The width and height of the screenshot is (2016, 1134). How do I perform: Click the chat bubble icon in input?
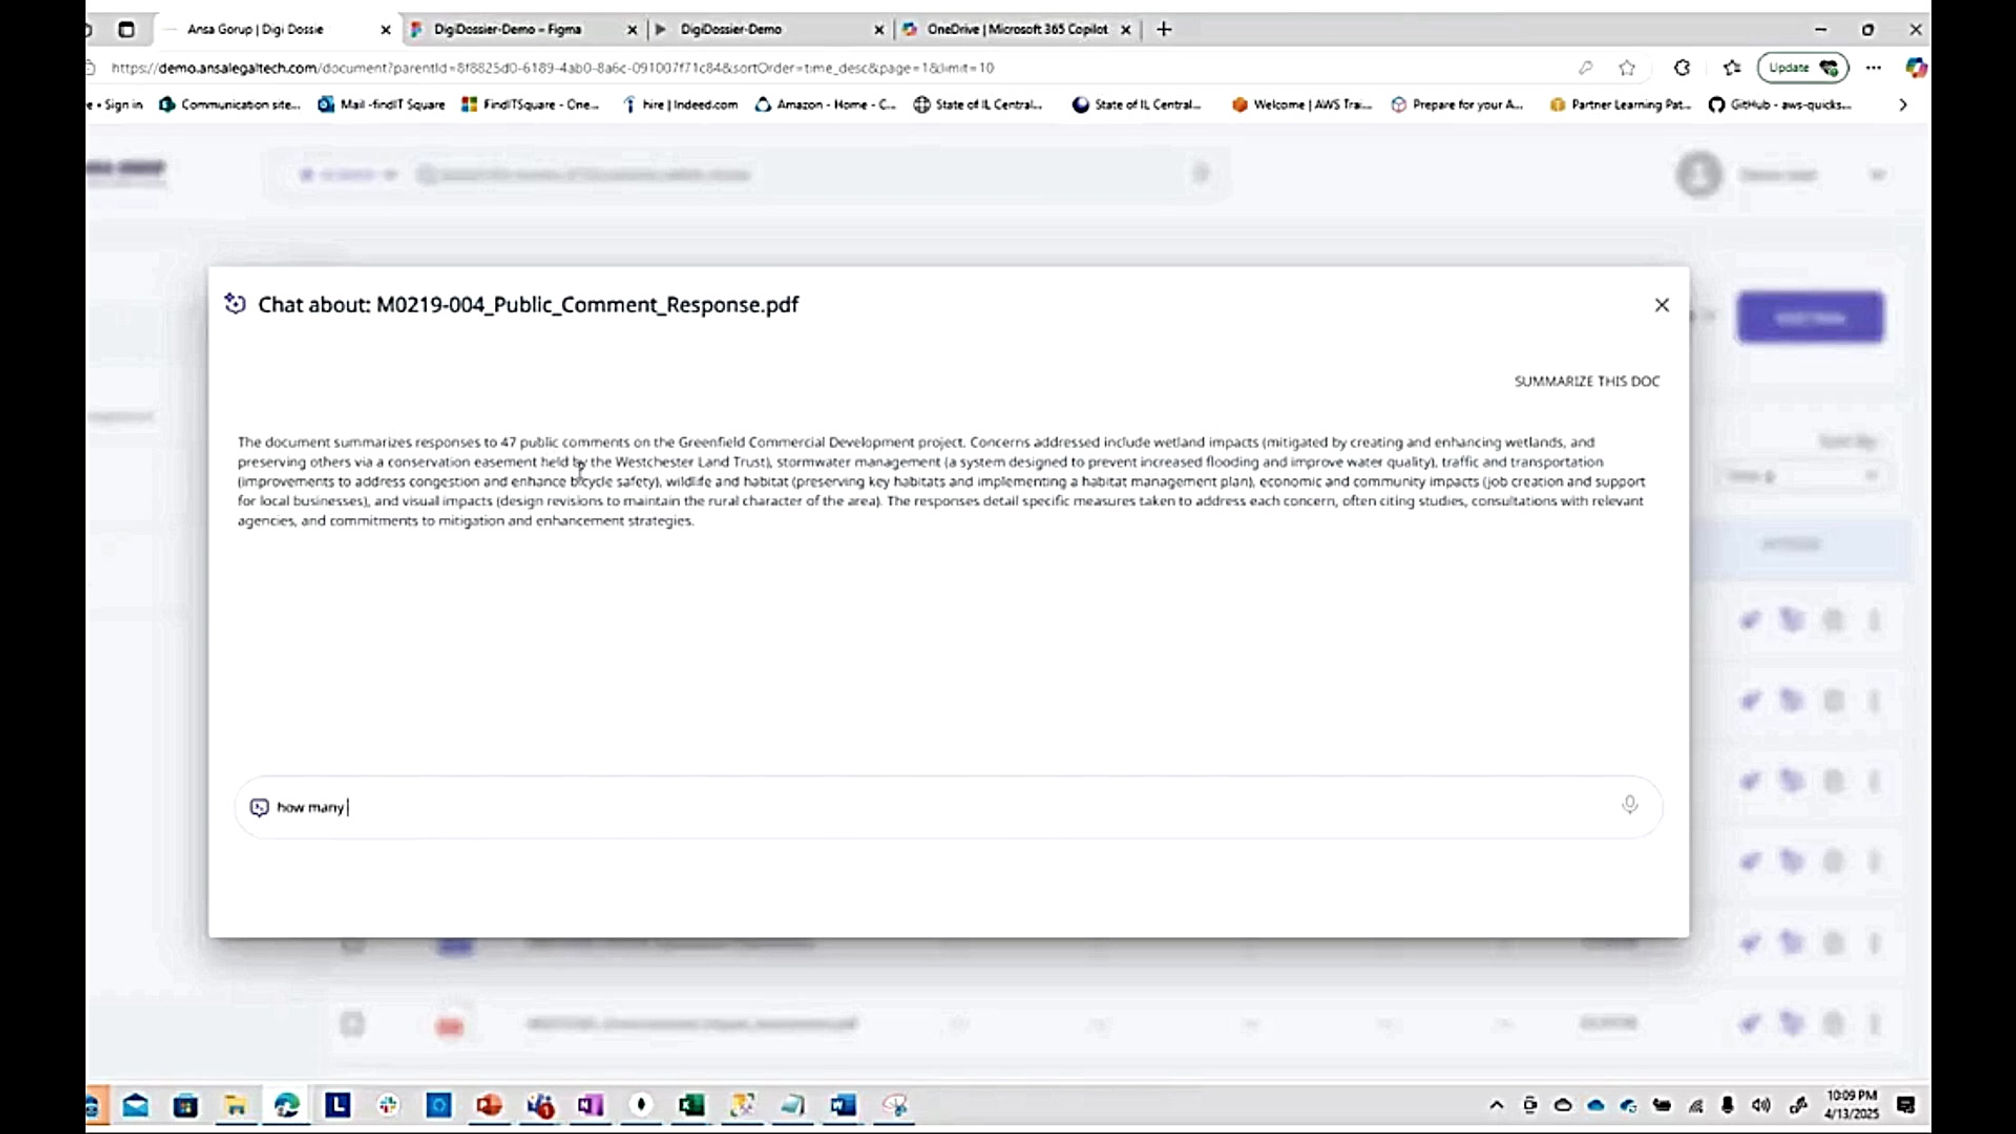point(259,807)
